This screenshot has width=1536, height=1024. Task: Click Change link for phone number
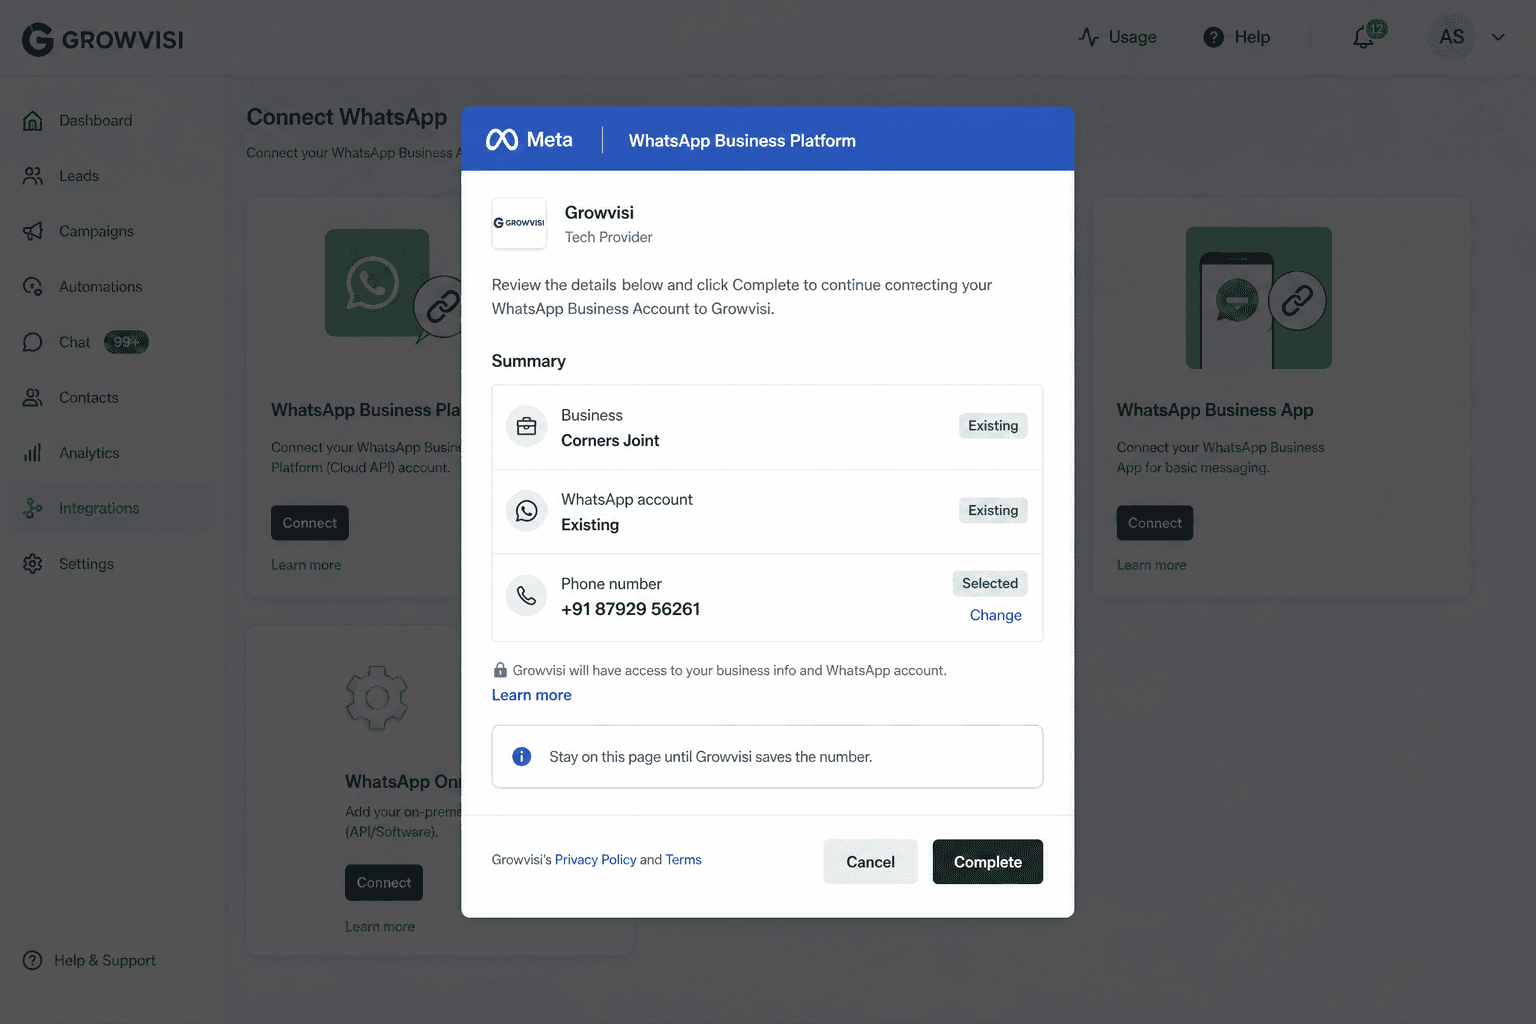coord(996,615)
